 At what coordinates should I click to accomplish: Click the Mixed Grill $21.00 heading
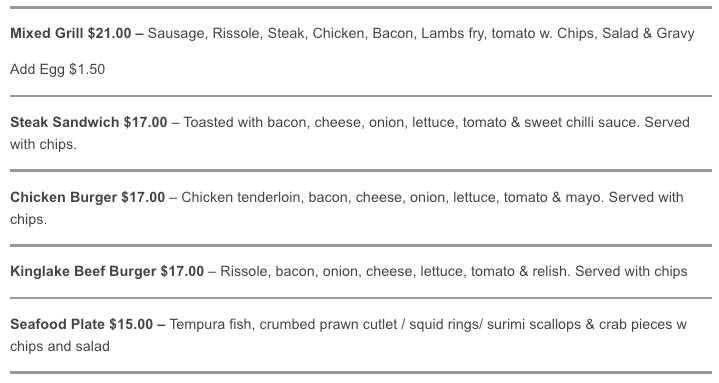pos(71,33)
